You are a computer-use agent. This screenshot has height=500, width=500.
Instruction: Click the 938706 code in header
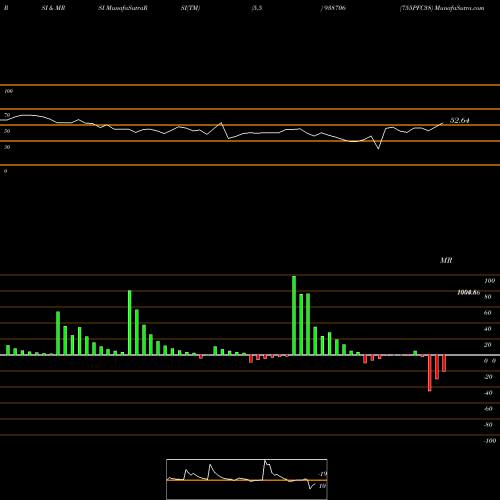(x=334, y=8)
